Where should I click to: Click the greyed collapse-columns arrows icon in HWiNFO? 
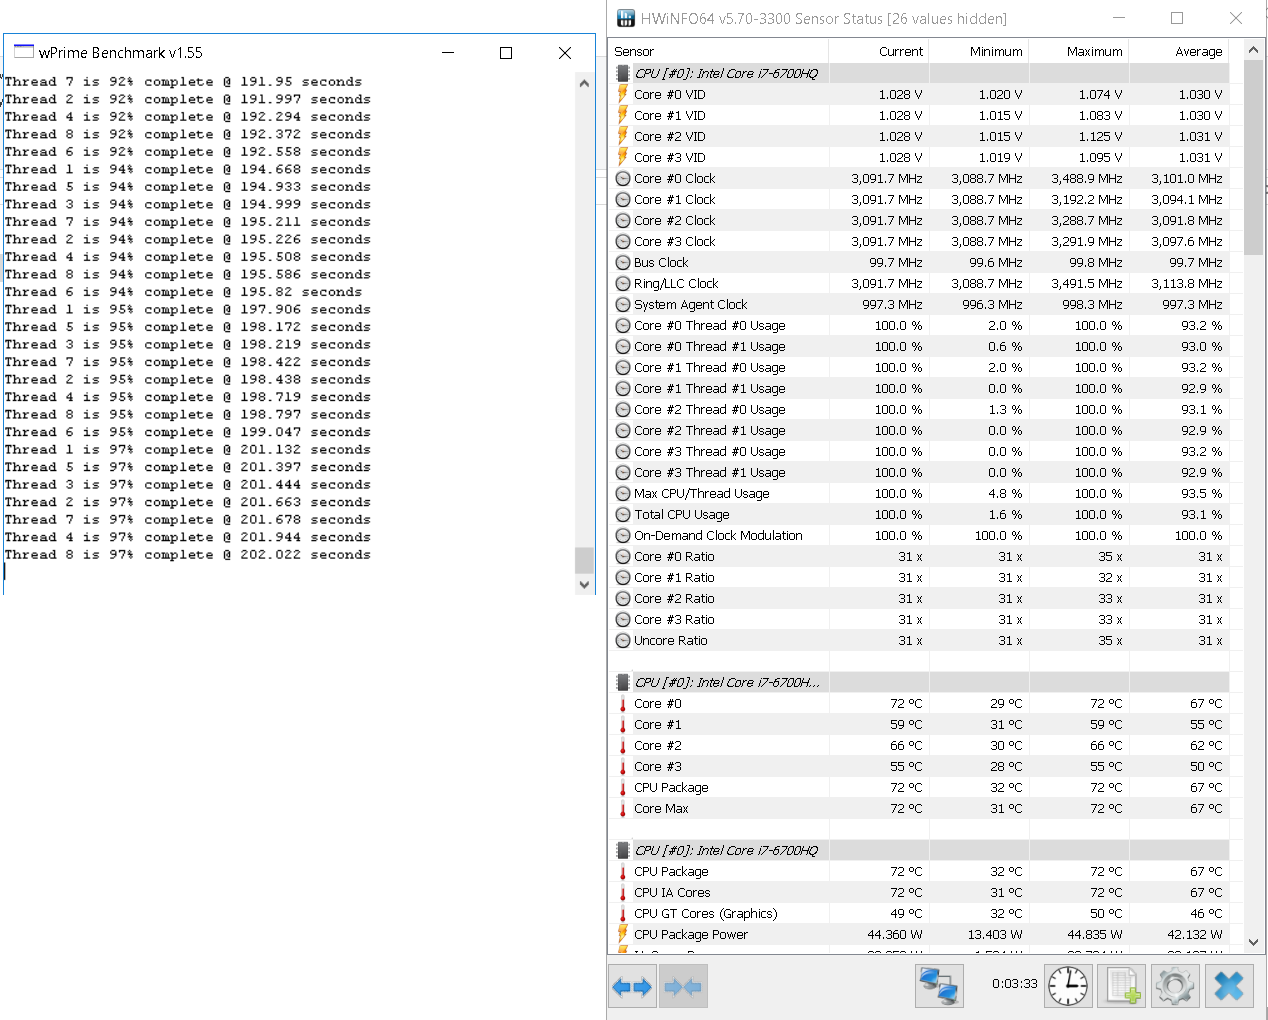[683, 987]
